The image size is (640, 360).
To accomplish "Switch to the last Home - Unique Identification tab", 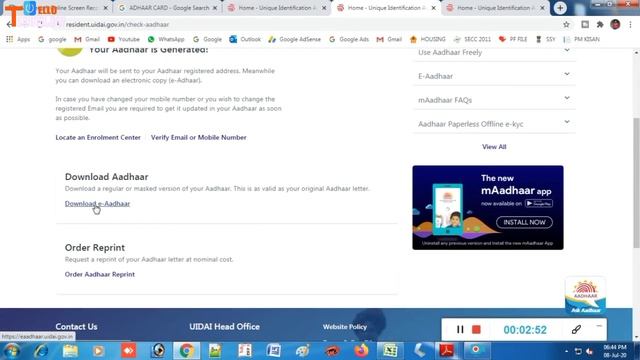I will [496, 8].
